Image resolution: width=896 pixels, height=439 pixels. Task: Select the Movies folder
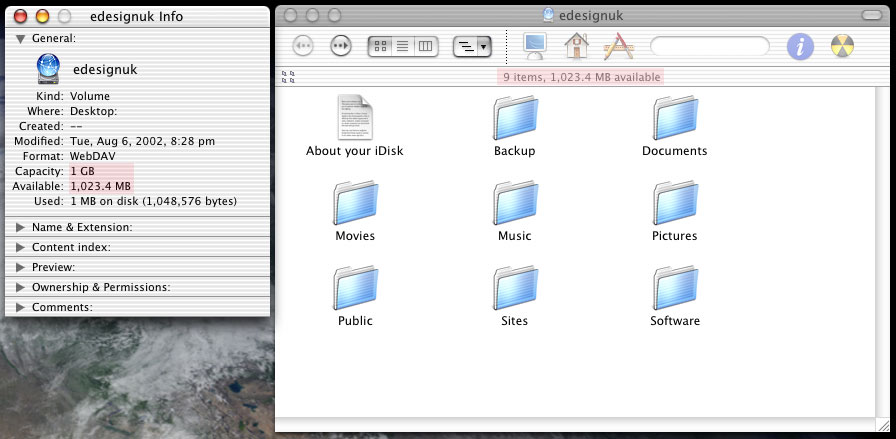point(355,211)
